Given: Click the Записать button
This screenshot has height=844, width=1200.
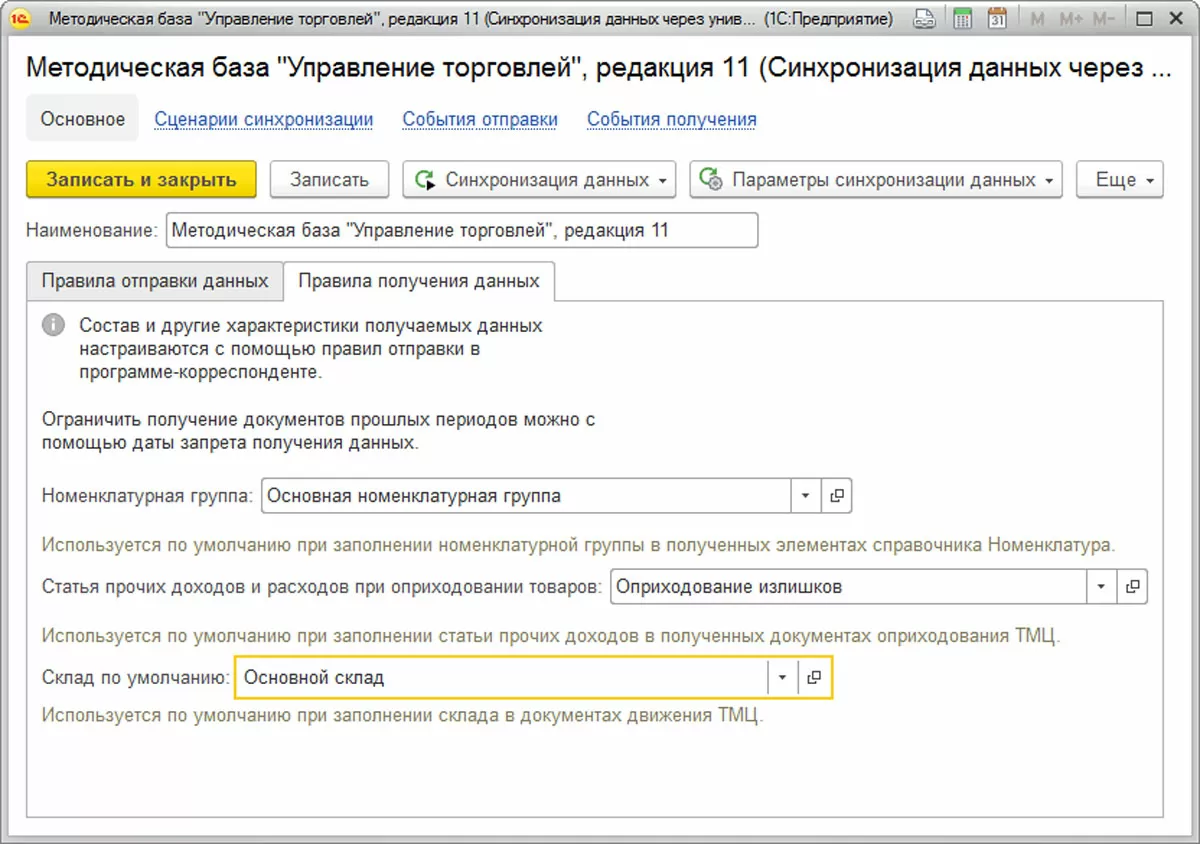Looking at the screenshot, I should 330,180.
